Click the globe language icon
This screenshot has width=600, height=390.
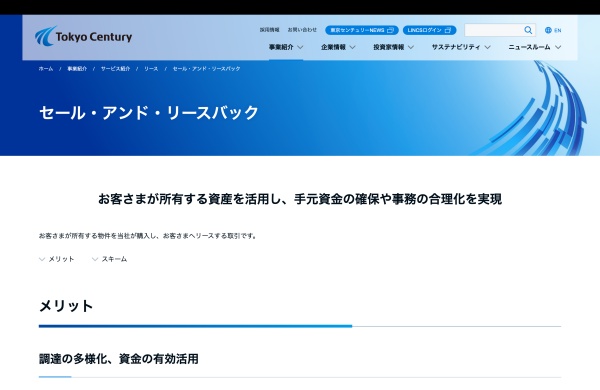(548, 30)
